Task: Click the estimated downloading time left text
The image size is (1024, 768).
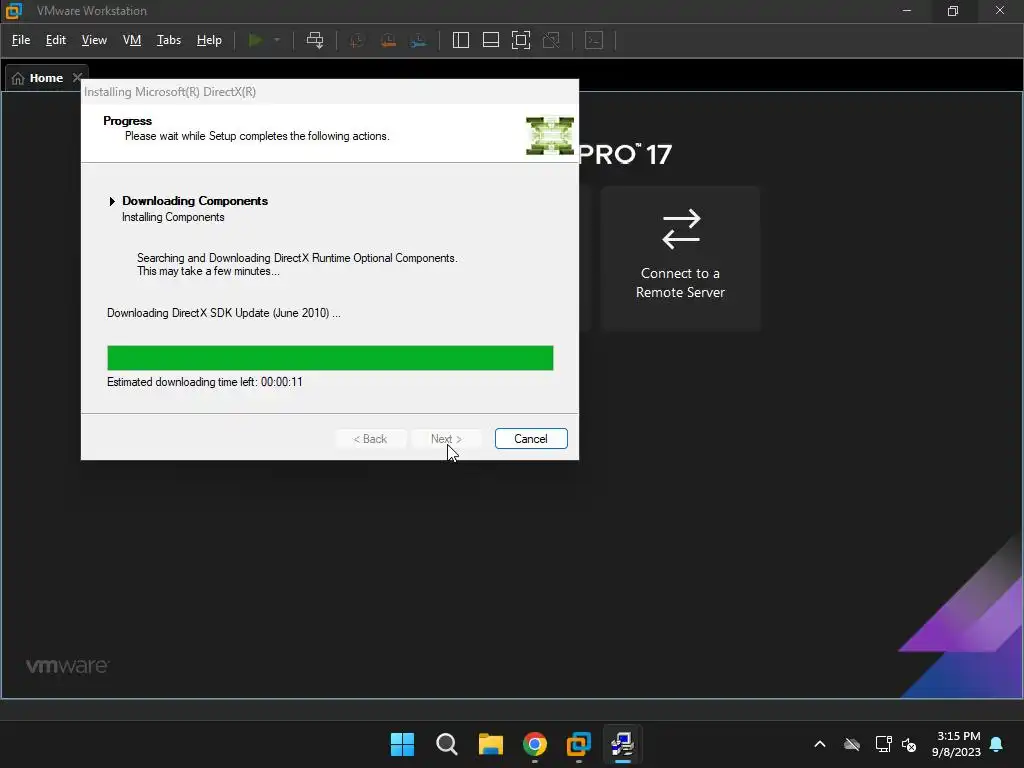Action: (x=204, y=382)
